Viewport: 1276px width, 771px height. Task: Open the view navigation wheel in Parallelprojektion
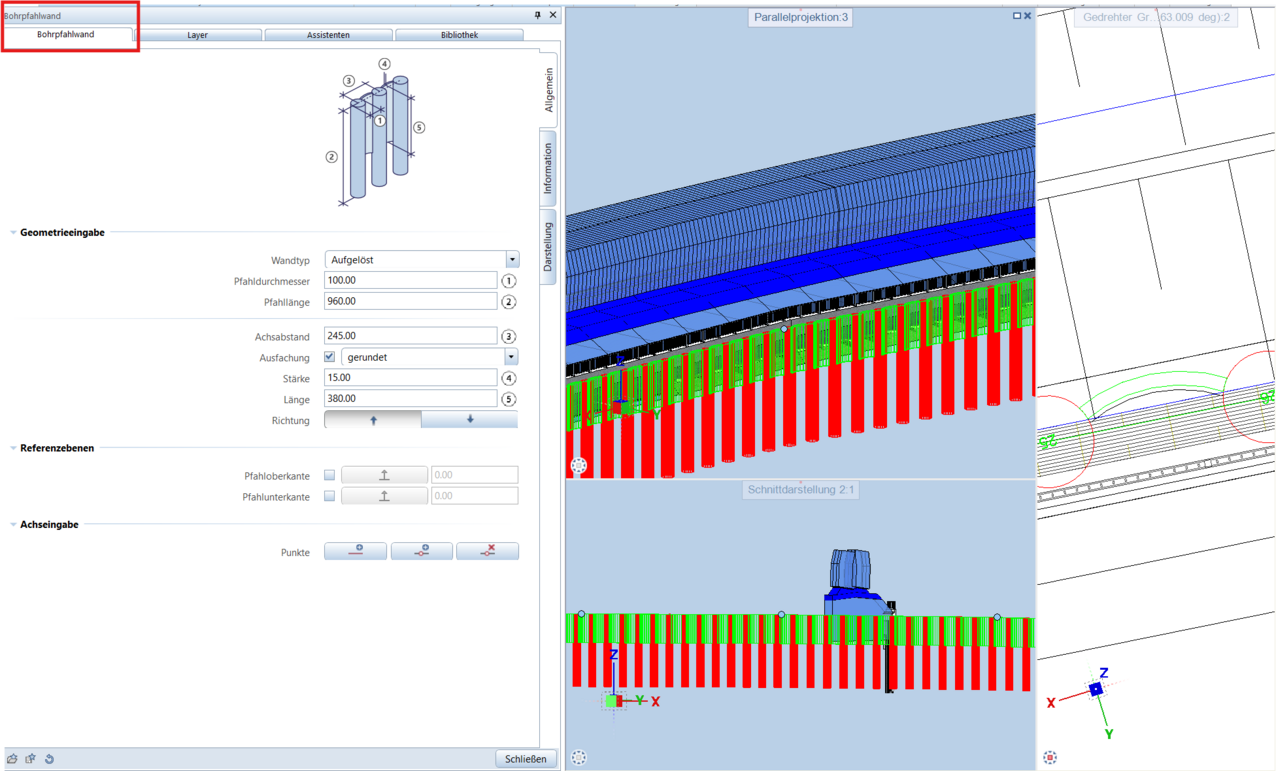pyautogui.click(x=579, y=466)
